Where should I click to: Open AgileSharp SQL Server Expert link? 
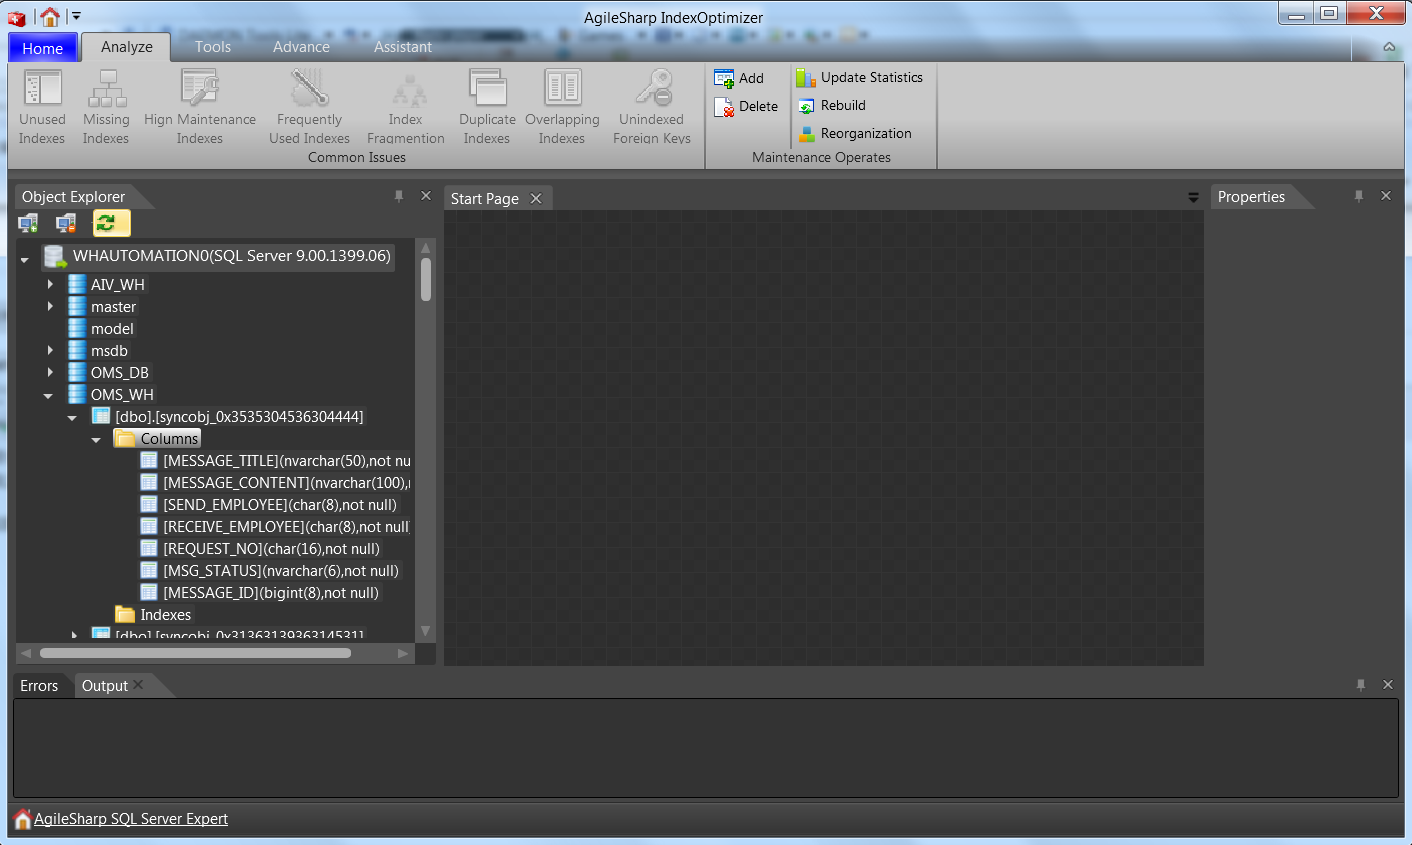[131, 819]
